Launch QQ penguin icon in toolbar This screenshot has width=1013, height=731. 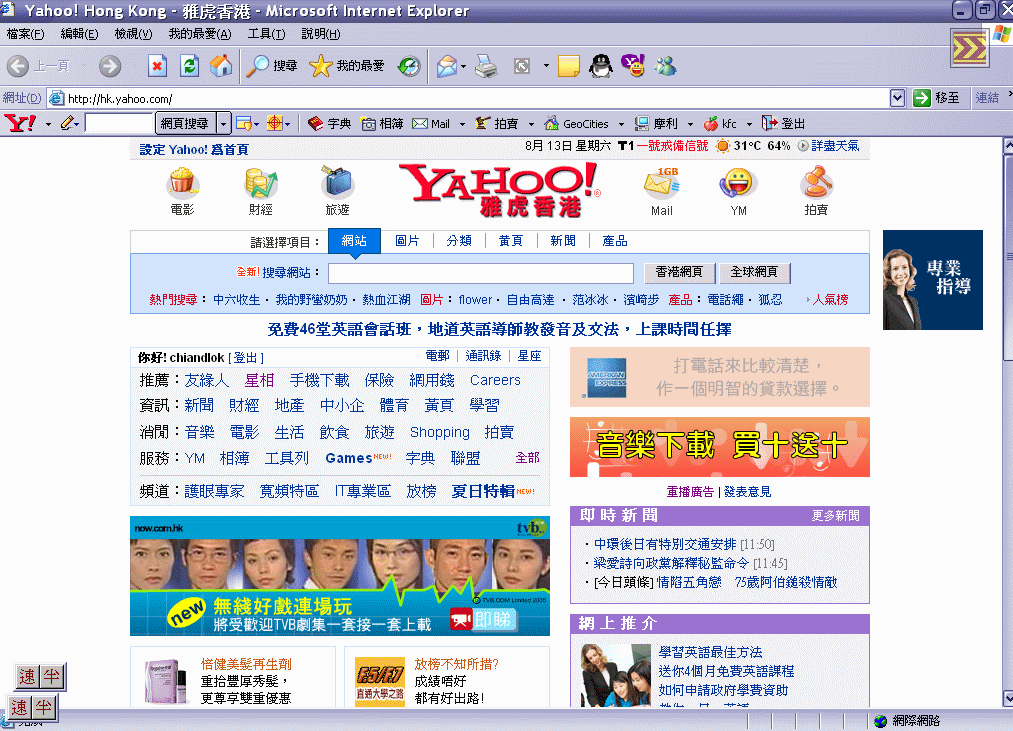pos(601,66)
